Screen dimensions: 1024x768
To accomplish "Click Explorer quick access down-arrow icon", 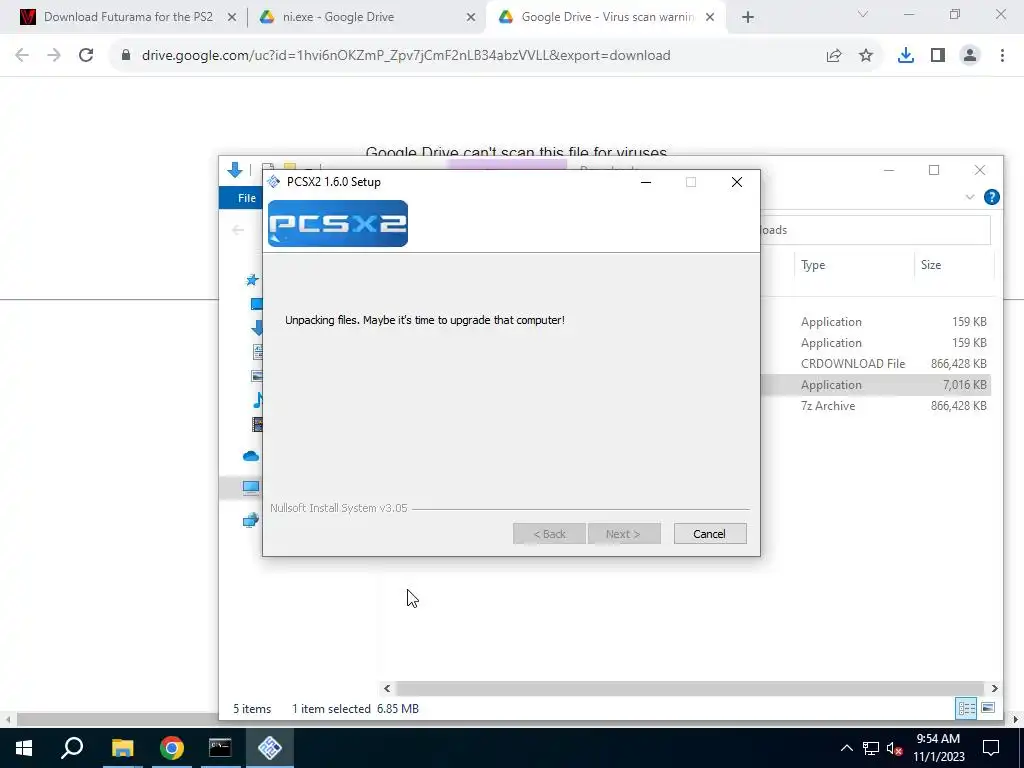I will (x=235, y=170).
